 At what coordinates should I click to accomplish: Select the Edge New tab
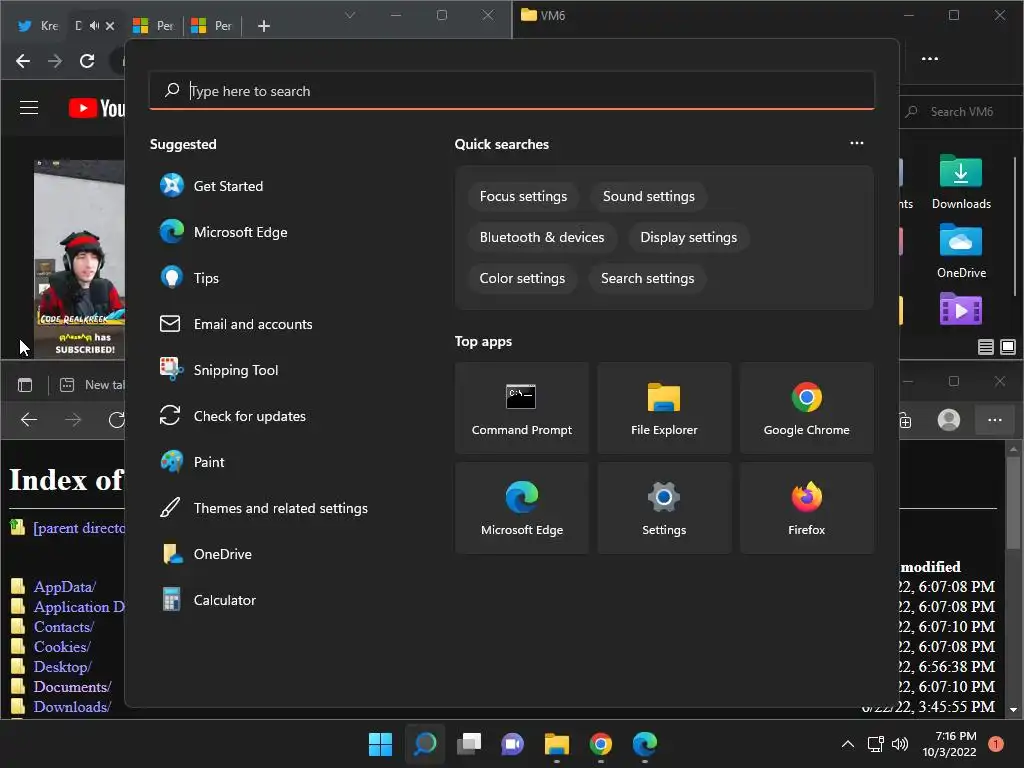pyautogui.click(x=91, y=385)
